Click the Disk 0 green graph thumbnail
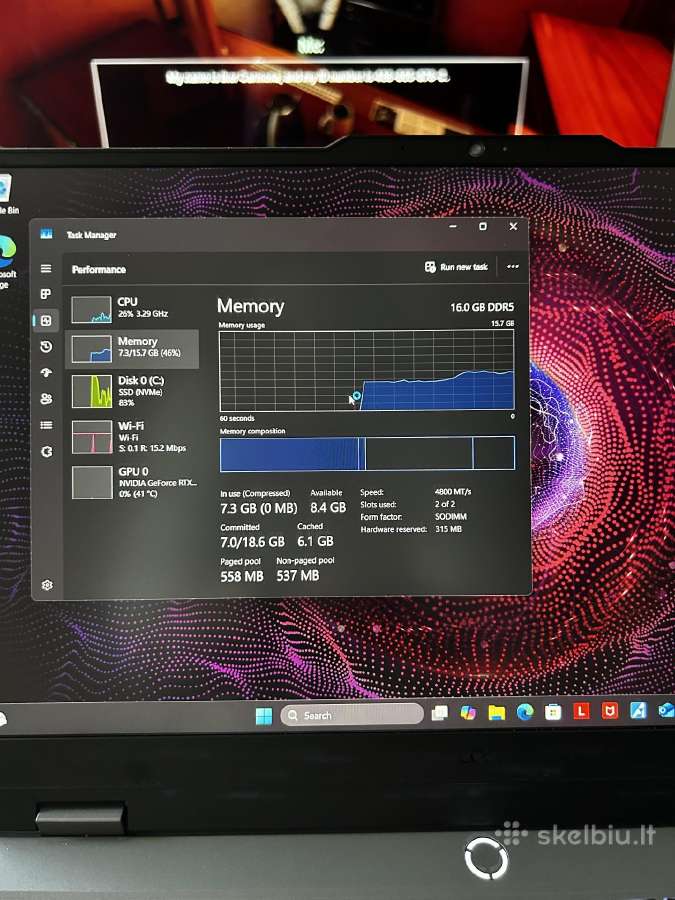This screenshot has height=900, width=675. (x=92, y=391)
